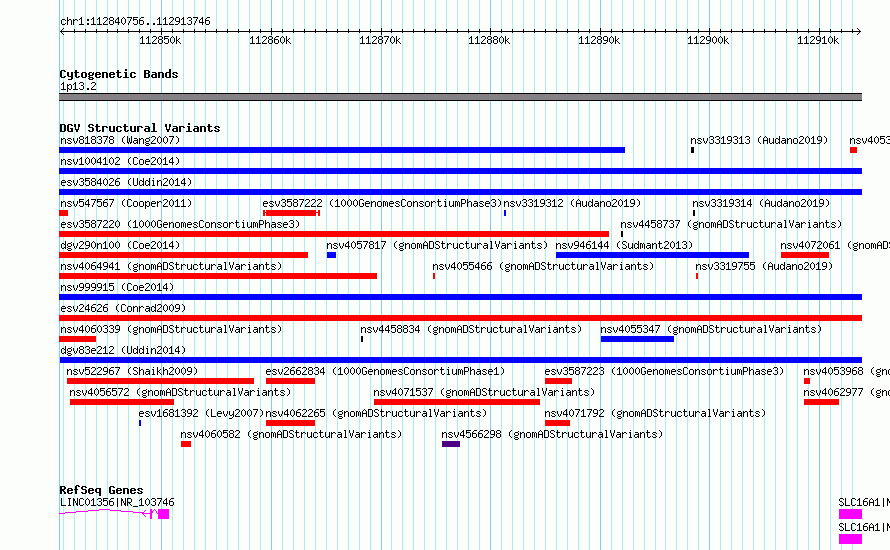Screen dimensions: 890x550
Task: Click the nsv4056572 (gnomADStructuralVariants) label
Action: point(180,392)
